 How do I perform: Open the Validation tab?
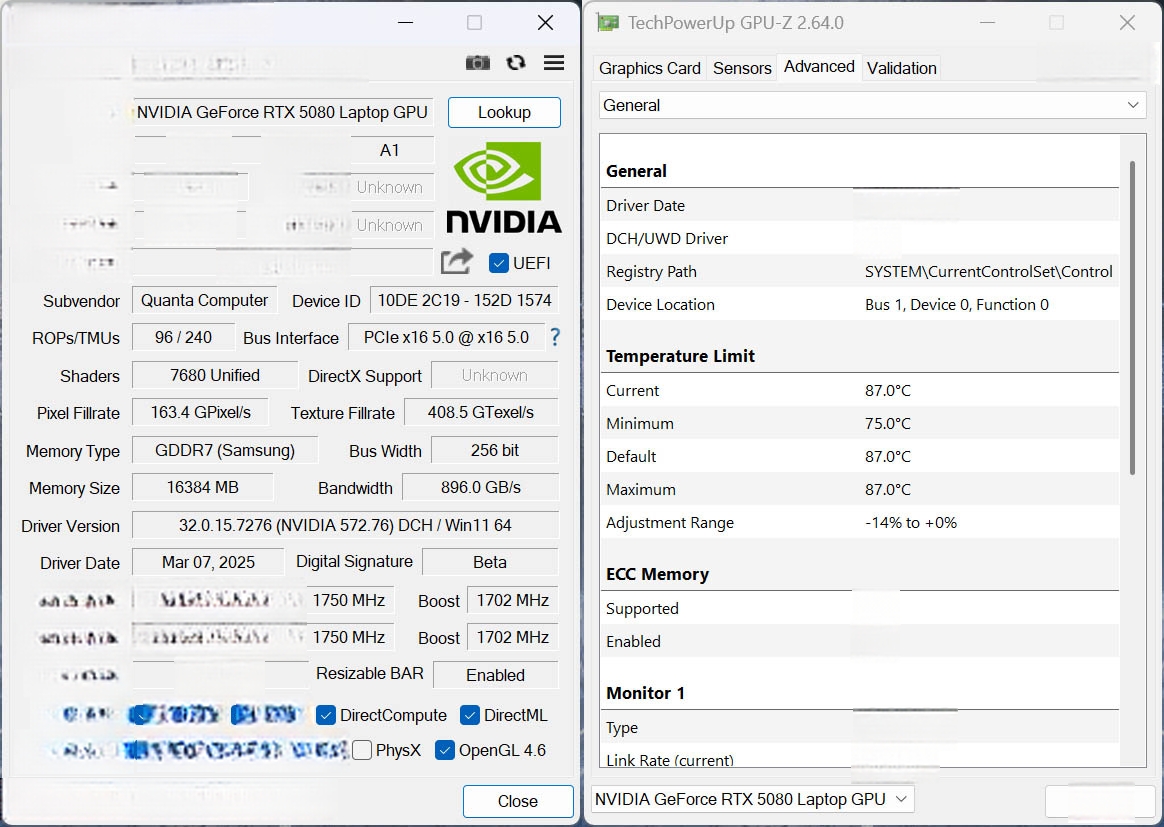901,68
